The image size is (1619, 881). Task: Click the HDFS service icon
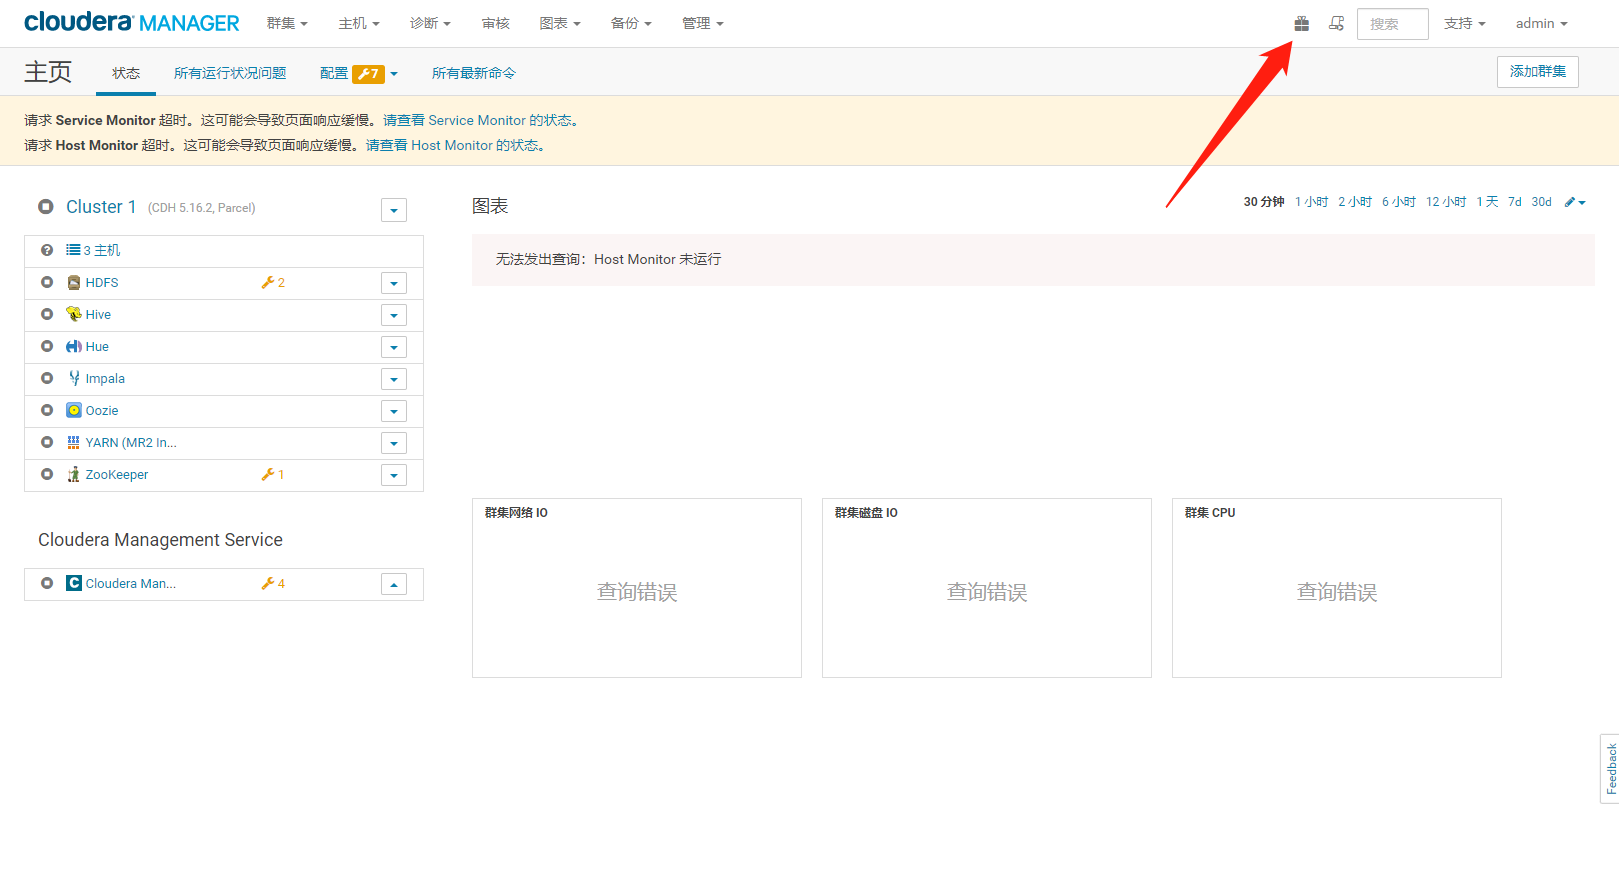pos(74,283)
